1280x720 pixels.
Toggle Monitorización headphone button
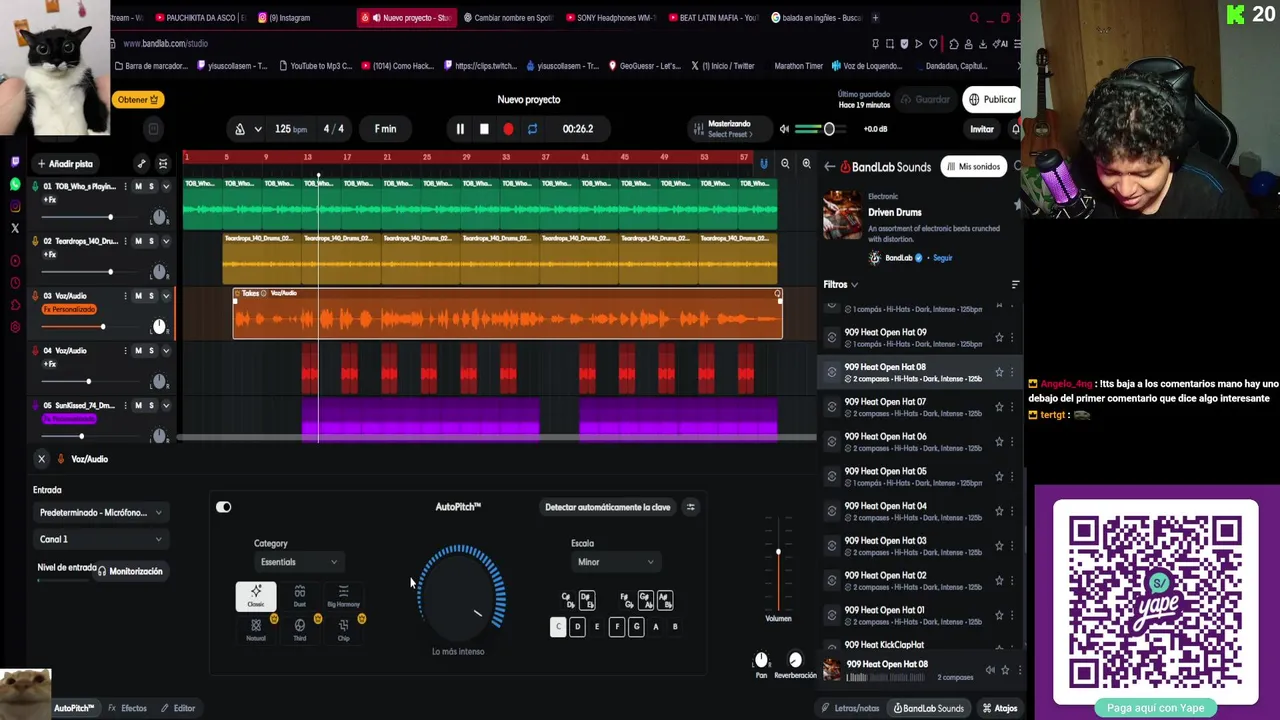point(130,571)
